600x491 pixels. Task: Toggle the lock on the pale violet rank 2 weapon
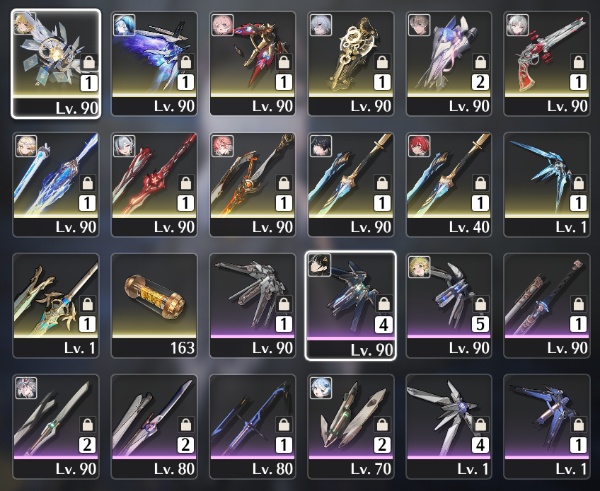(x=480, y=62)
